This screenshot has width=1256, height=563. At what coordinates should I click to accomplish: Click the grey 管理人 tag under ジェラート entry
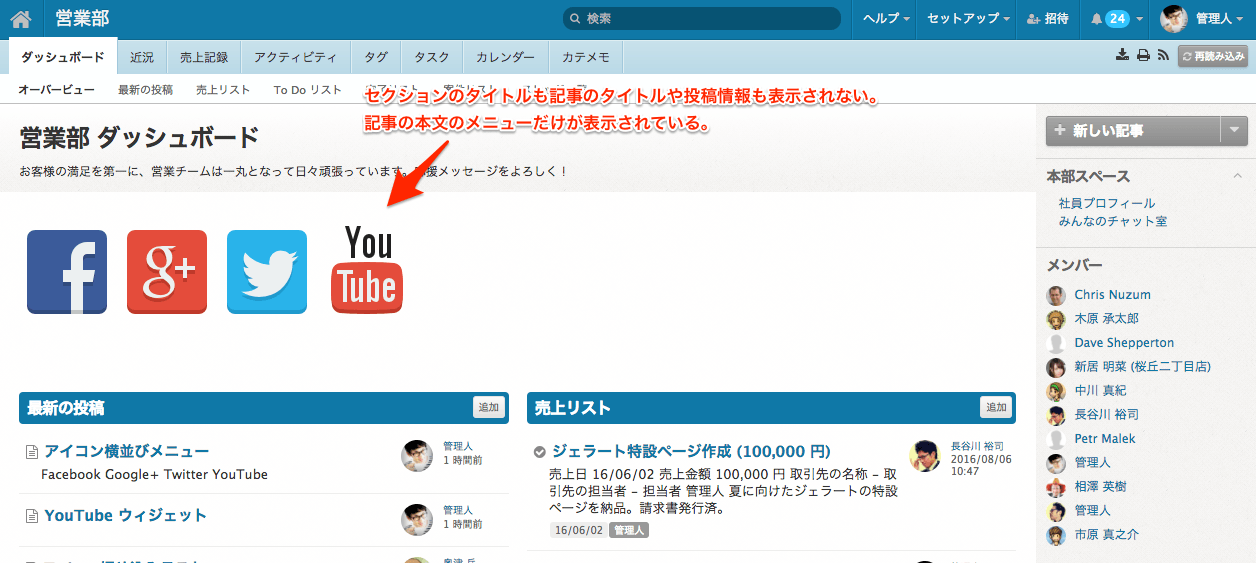[629, 530]
